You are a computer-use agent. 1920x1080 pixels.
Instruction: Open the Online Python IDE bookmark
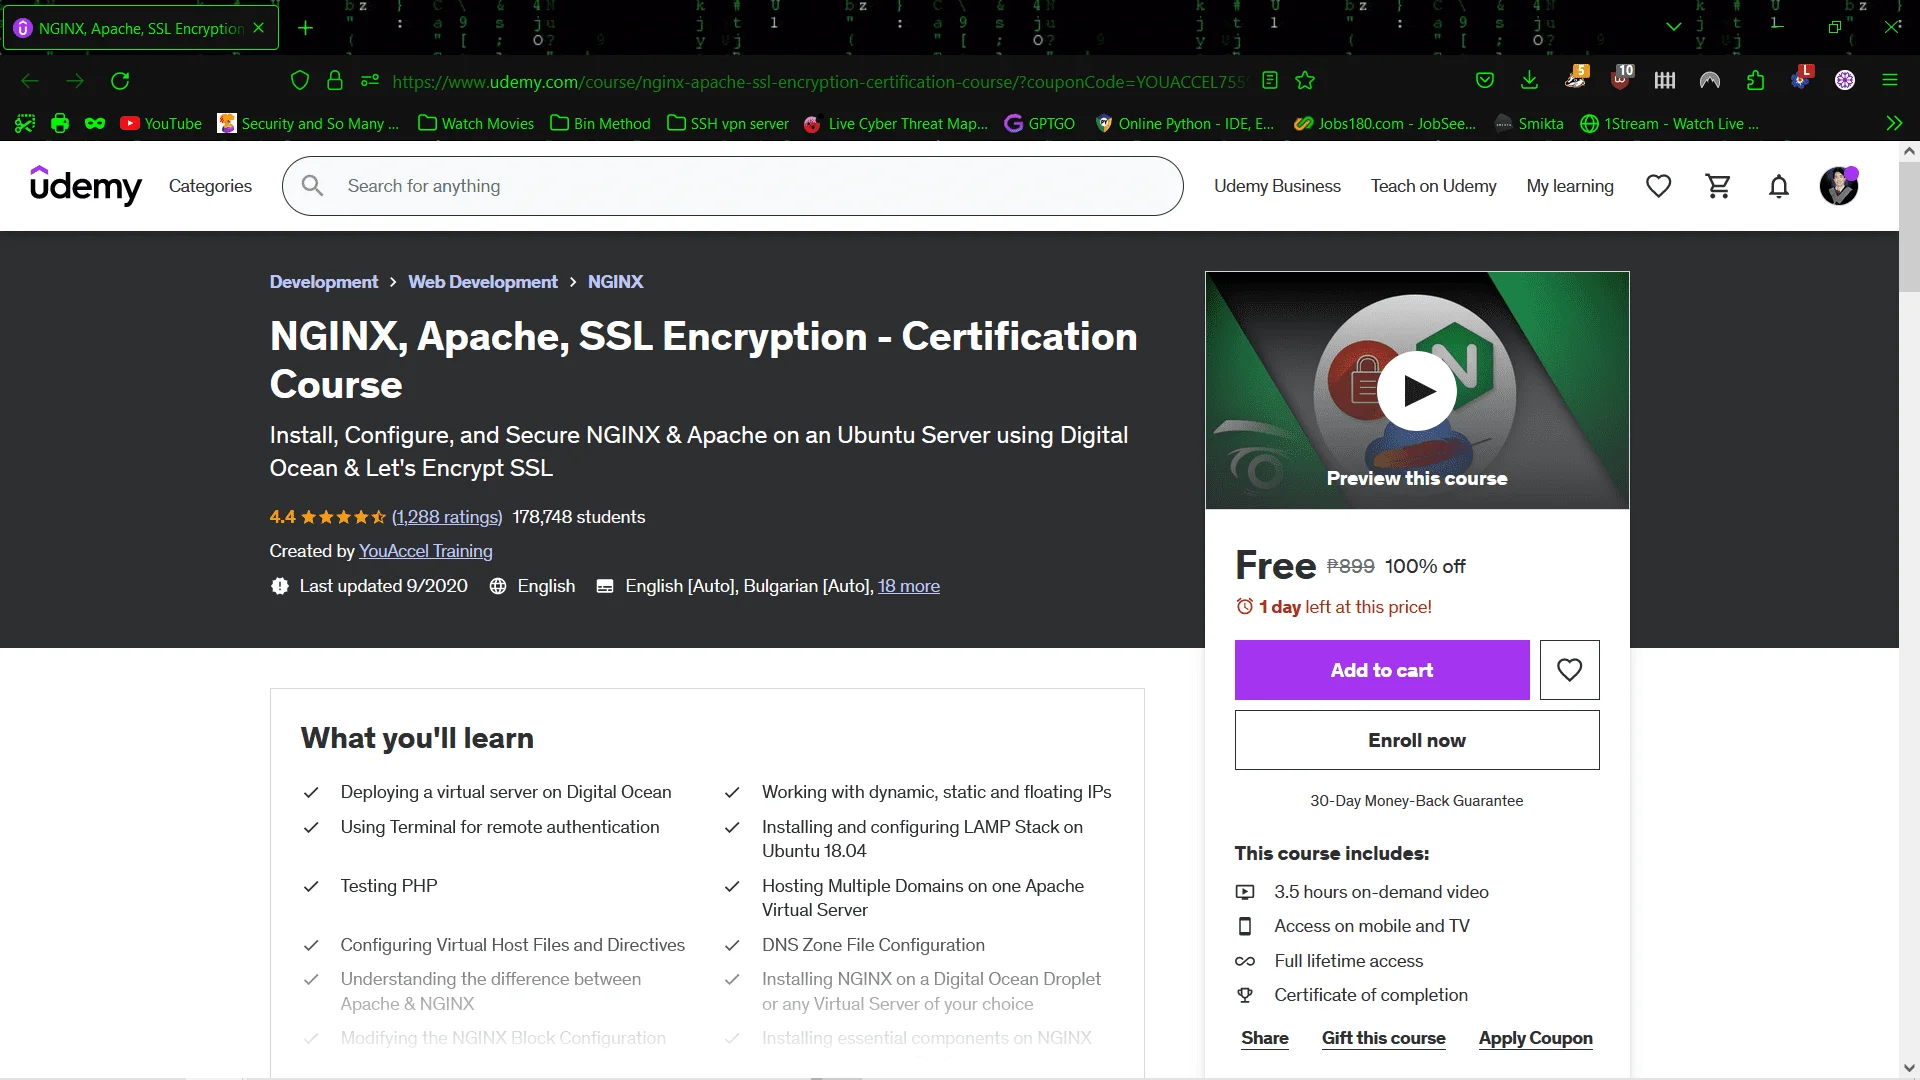coord(1185,123)
